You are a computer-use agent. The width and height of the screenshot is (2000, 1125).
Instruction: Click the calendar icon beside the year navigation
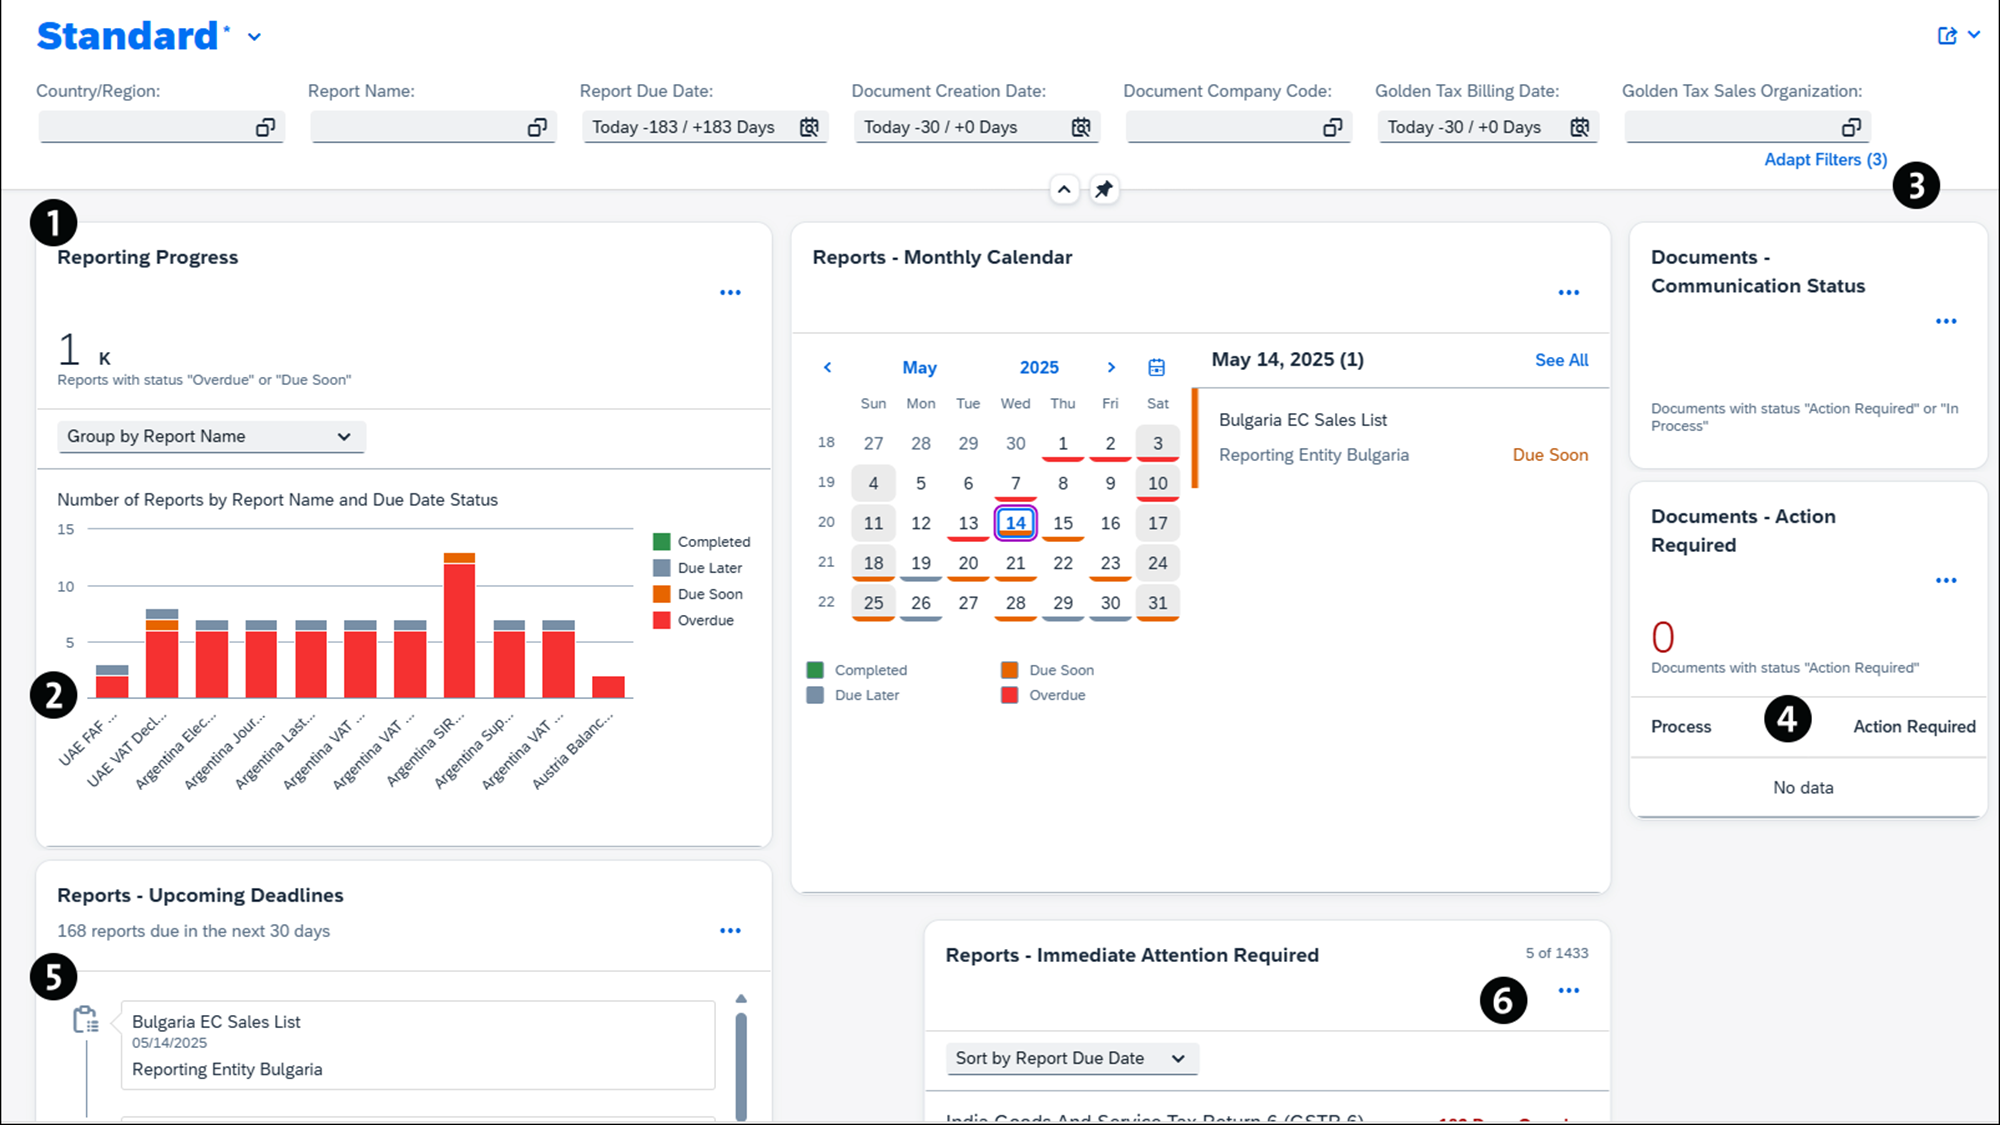coord(1157,367)
